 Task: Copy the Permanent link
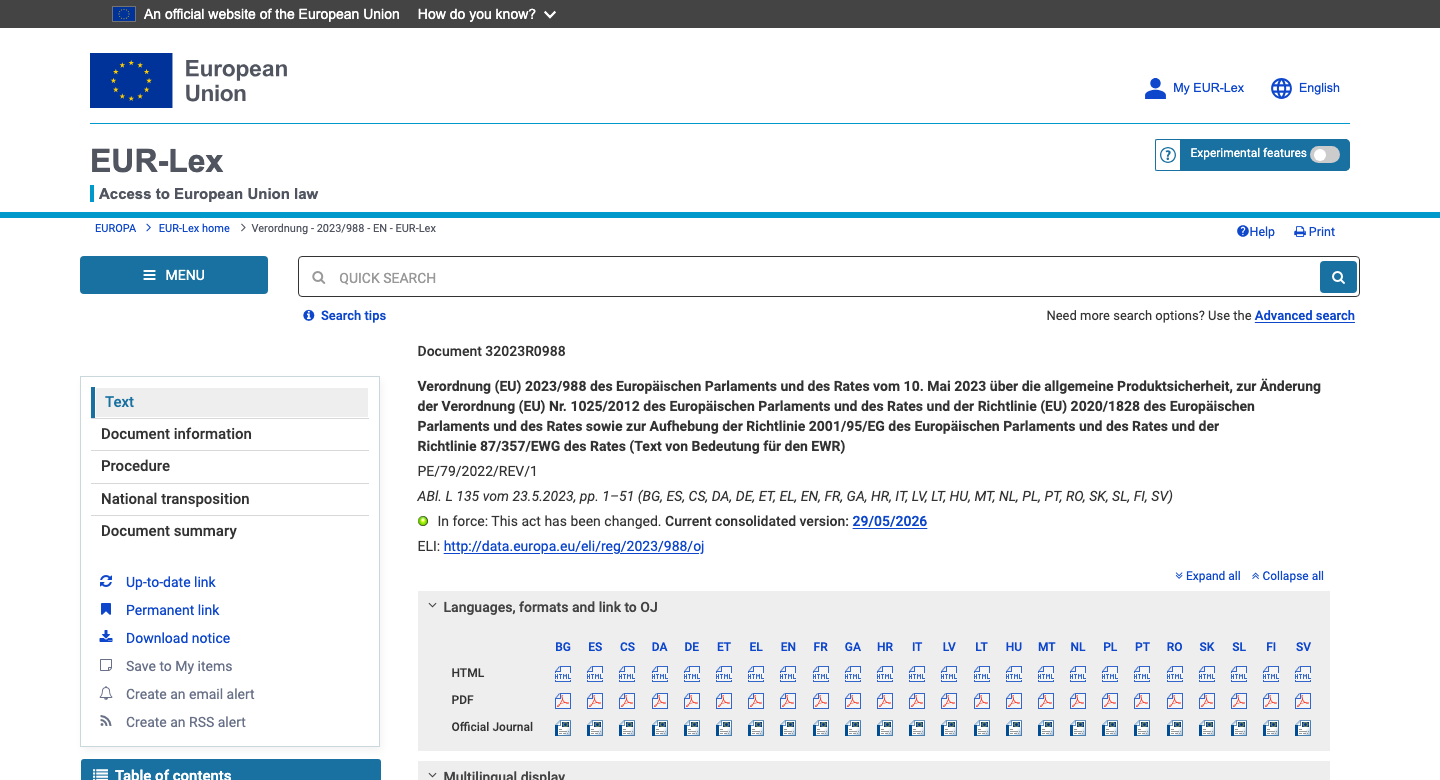[172, 610]
